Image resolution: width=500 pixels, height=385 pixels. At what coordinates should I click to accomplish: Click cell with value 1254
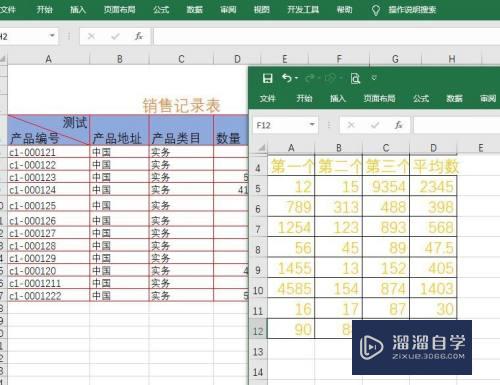(291, 227)
